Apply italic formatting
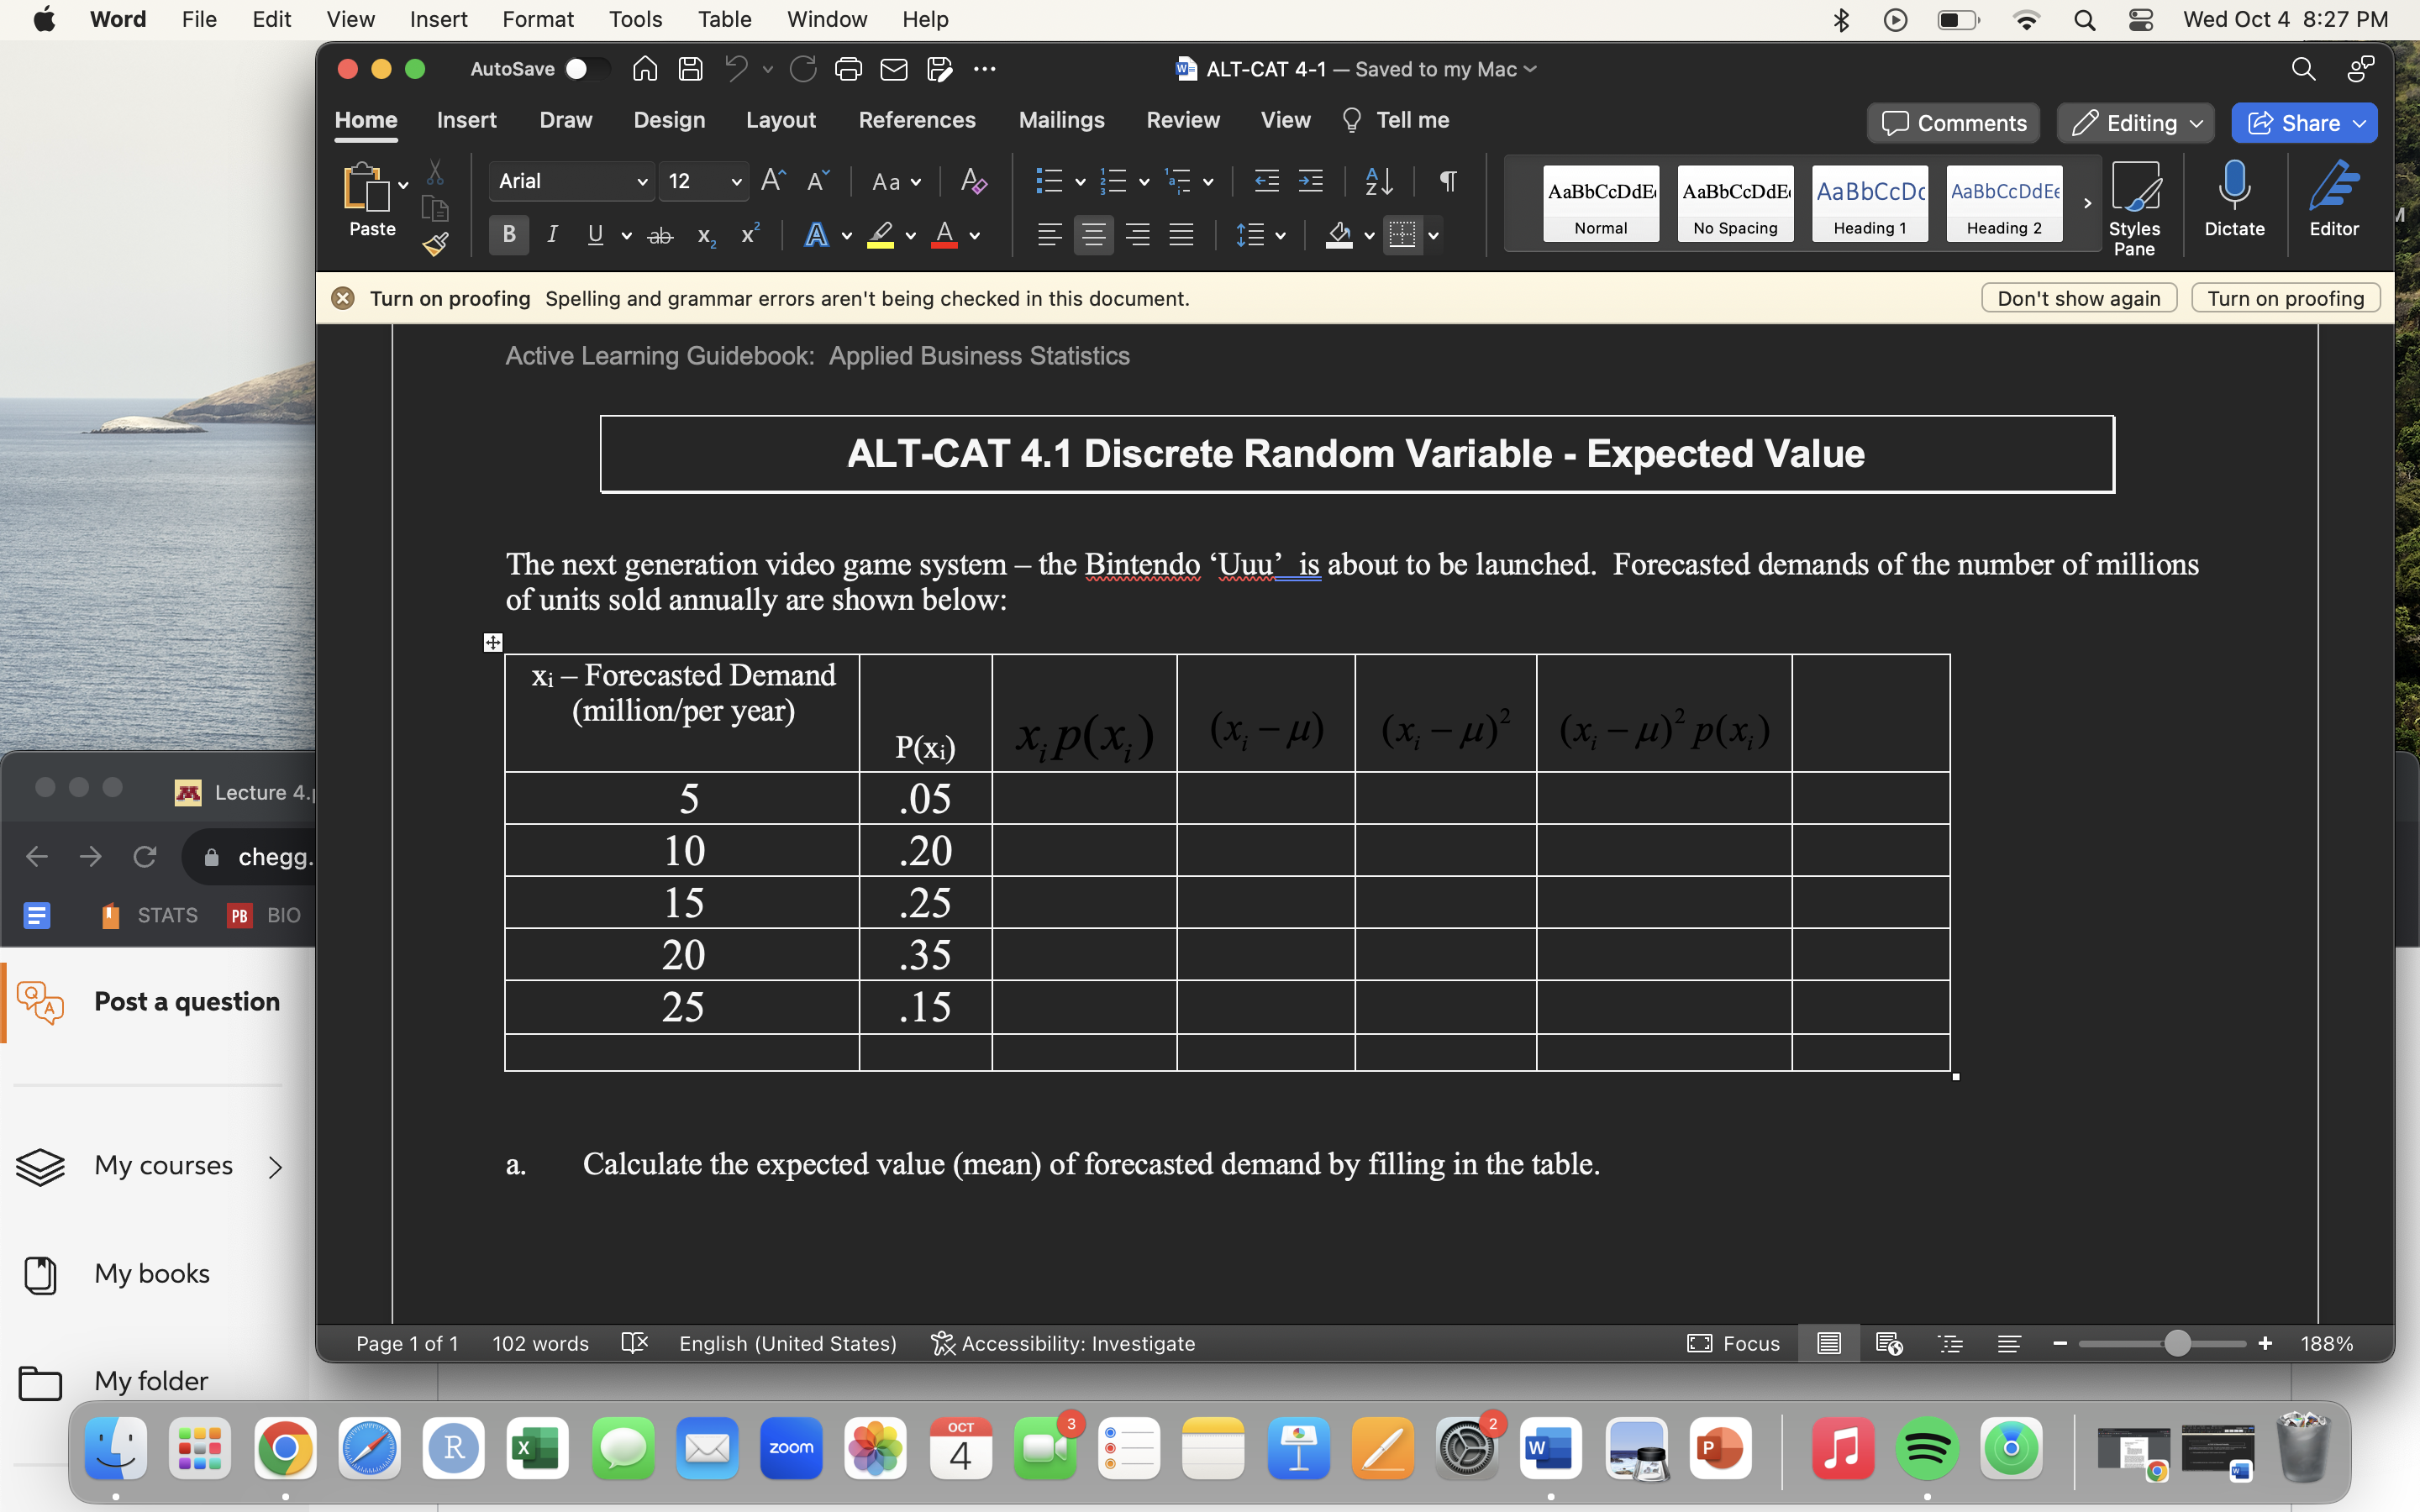The height and width of the screenshot is (1512, 2420). (x=552, y=235)
